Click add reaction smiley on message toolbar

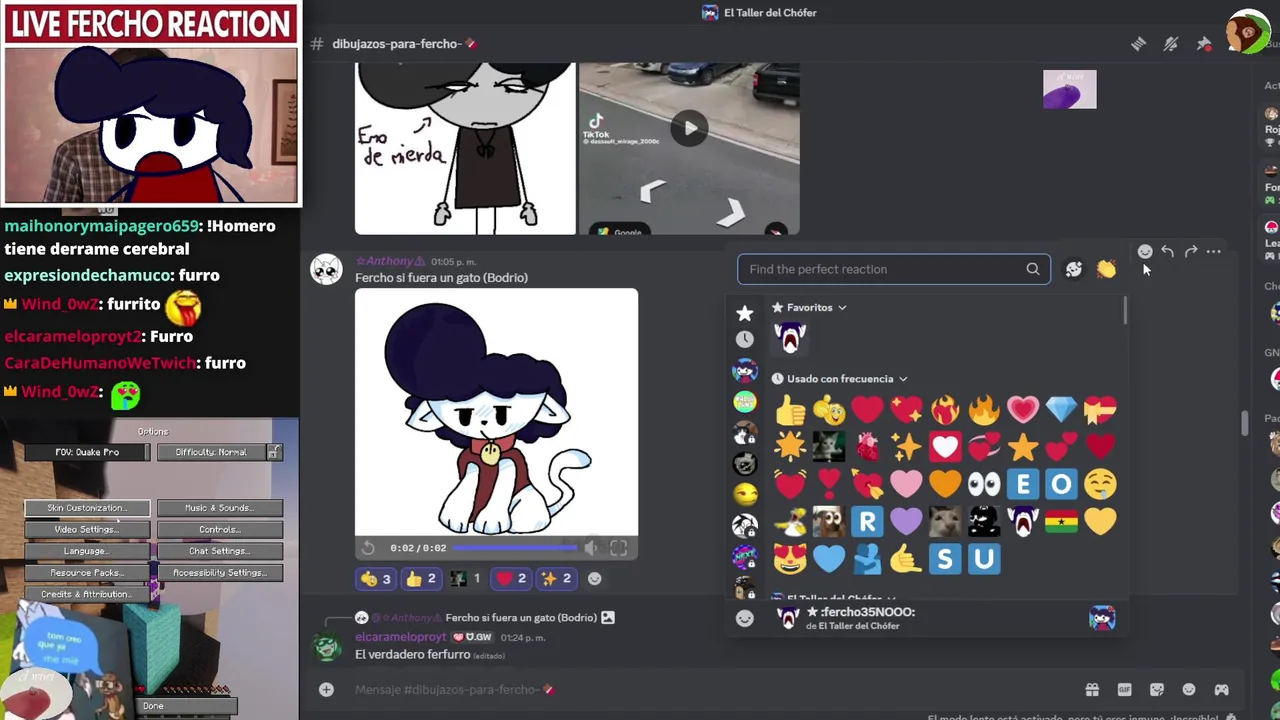tap(1145, 252)
